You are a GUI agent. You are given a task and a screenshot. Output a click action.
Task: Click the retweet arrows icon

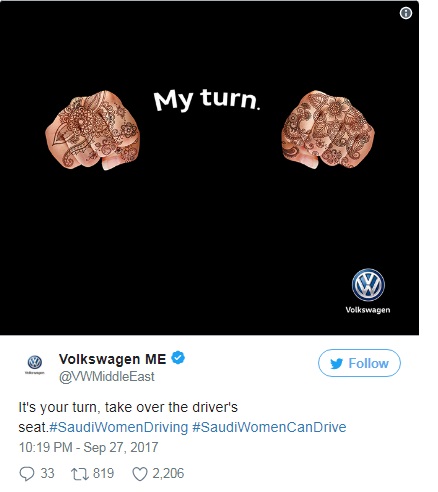80,474
